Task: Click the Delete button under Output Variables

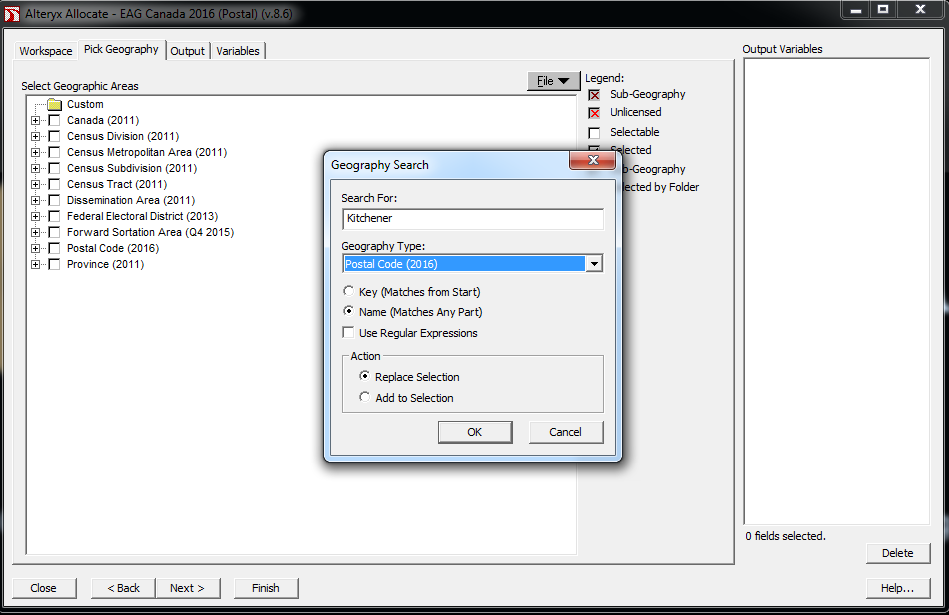Action: coord(897,553)
